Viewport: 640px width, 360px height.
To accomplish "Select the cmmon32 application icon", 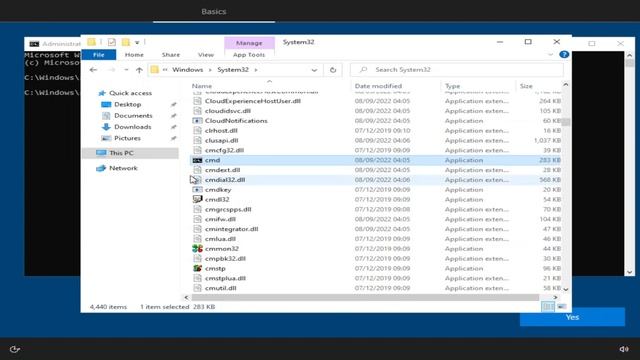I will click(197, 249).
